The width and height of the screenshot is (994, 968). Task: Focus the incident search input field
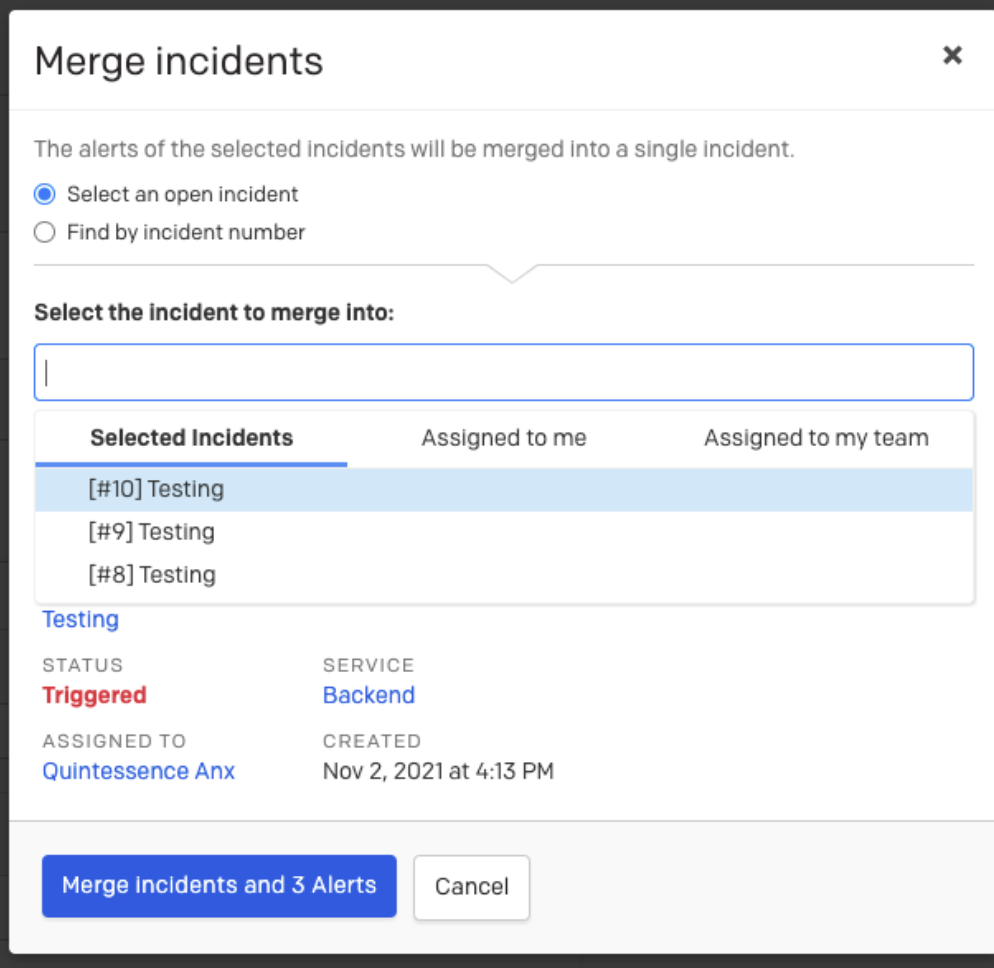(x=504, y=373)
